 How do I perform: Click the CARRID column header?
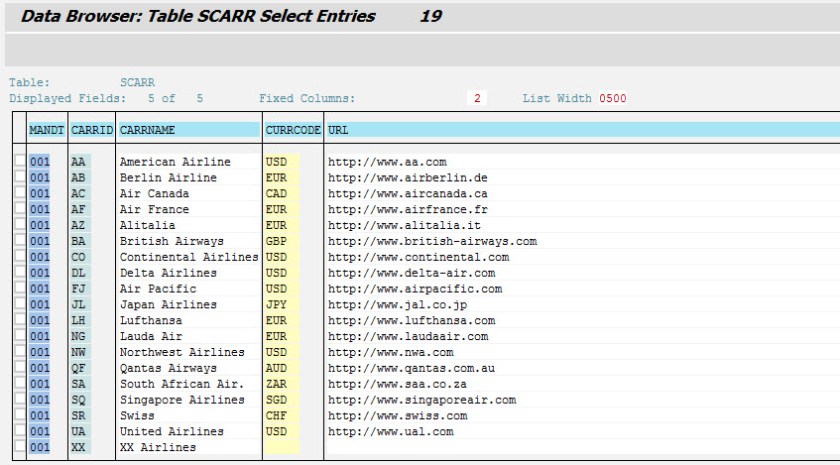click(92, 130)
